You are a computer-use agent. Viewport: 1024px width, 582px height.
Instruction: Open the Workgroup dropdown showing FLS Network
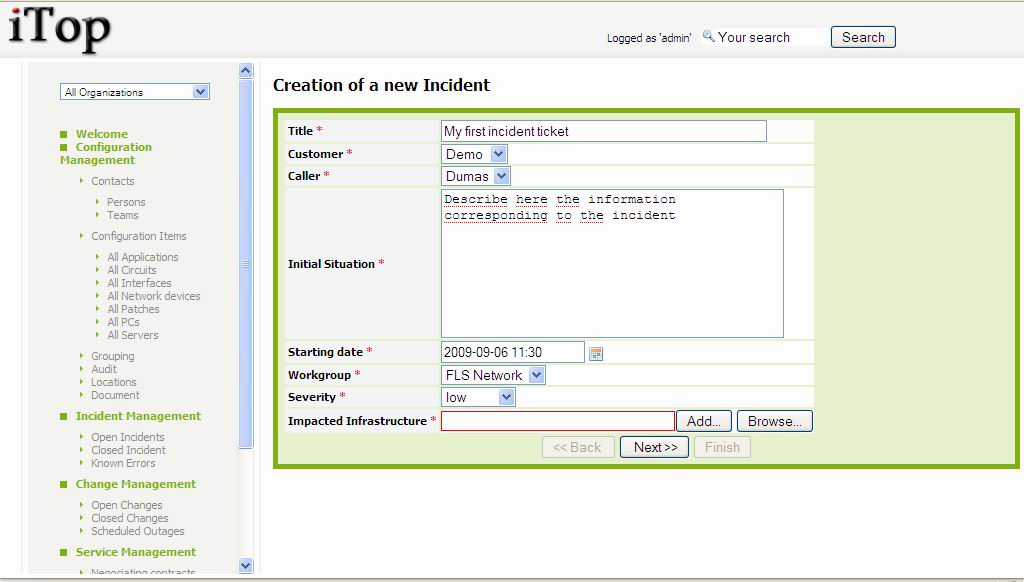[x=493, y=375]
